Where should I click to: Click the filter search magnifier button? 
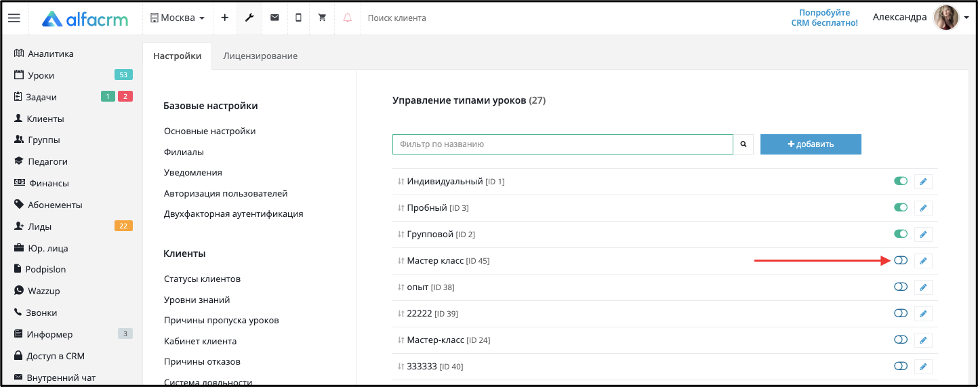(x=744, y=144)
